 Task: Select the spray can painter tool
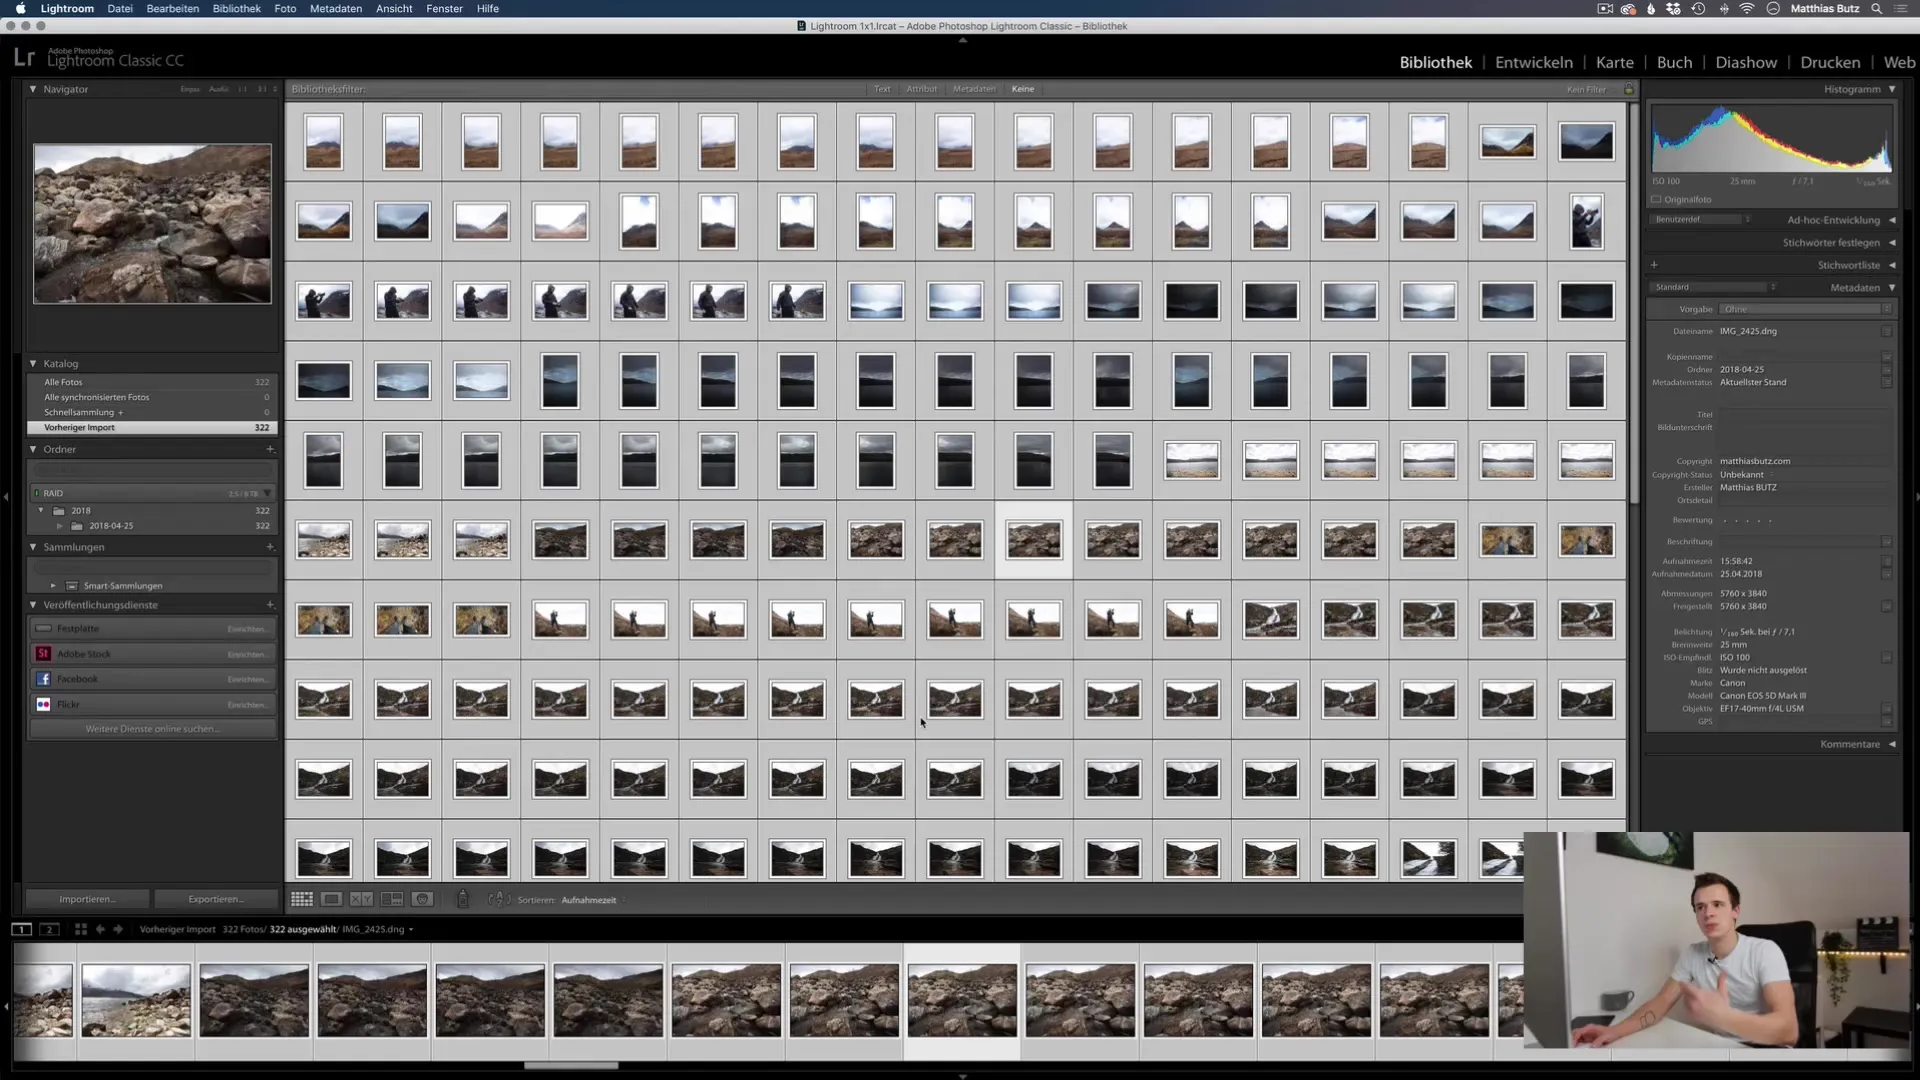tap(462, 899)
